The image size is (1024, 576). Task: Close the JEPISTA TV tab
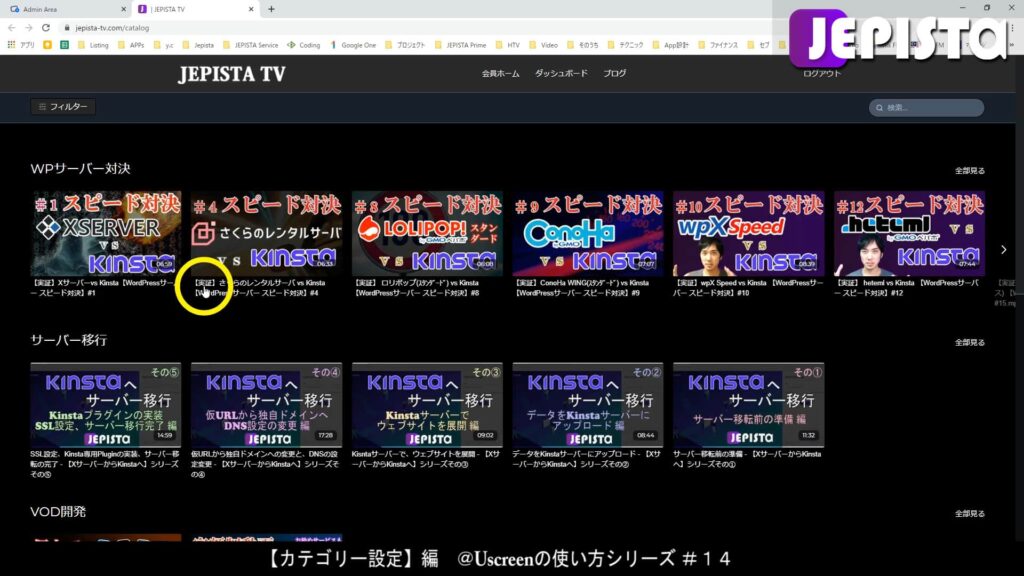(251, 9)
